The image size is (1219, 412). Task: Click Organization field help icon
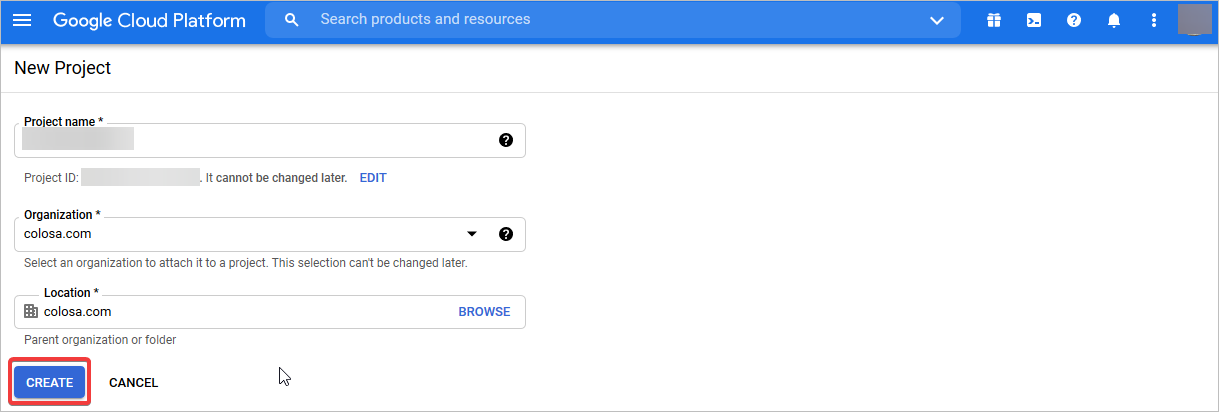coord(506,234)
